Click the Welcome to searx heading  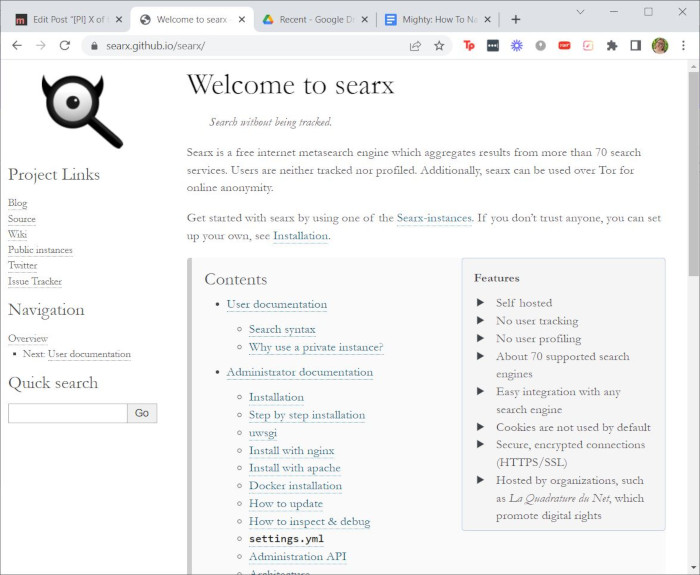(291, 84)
